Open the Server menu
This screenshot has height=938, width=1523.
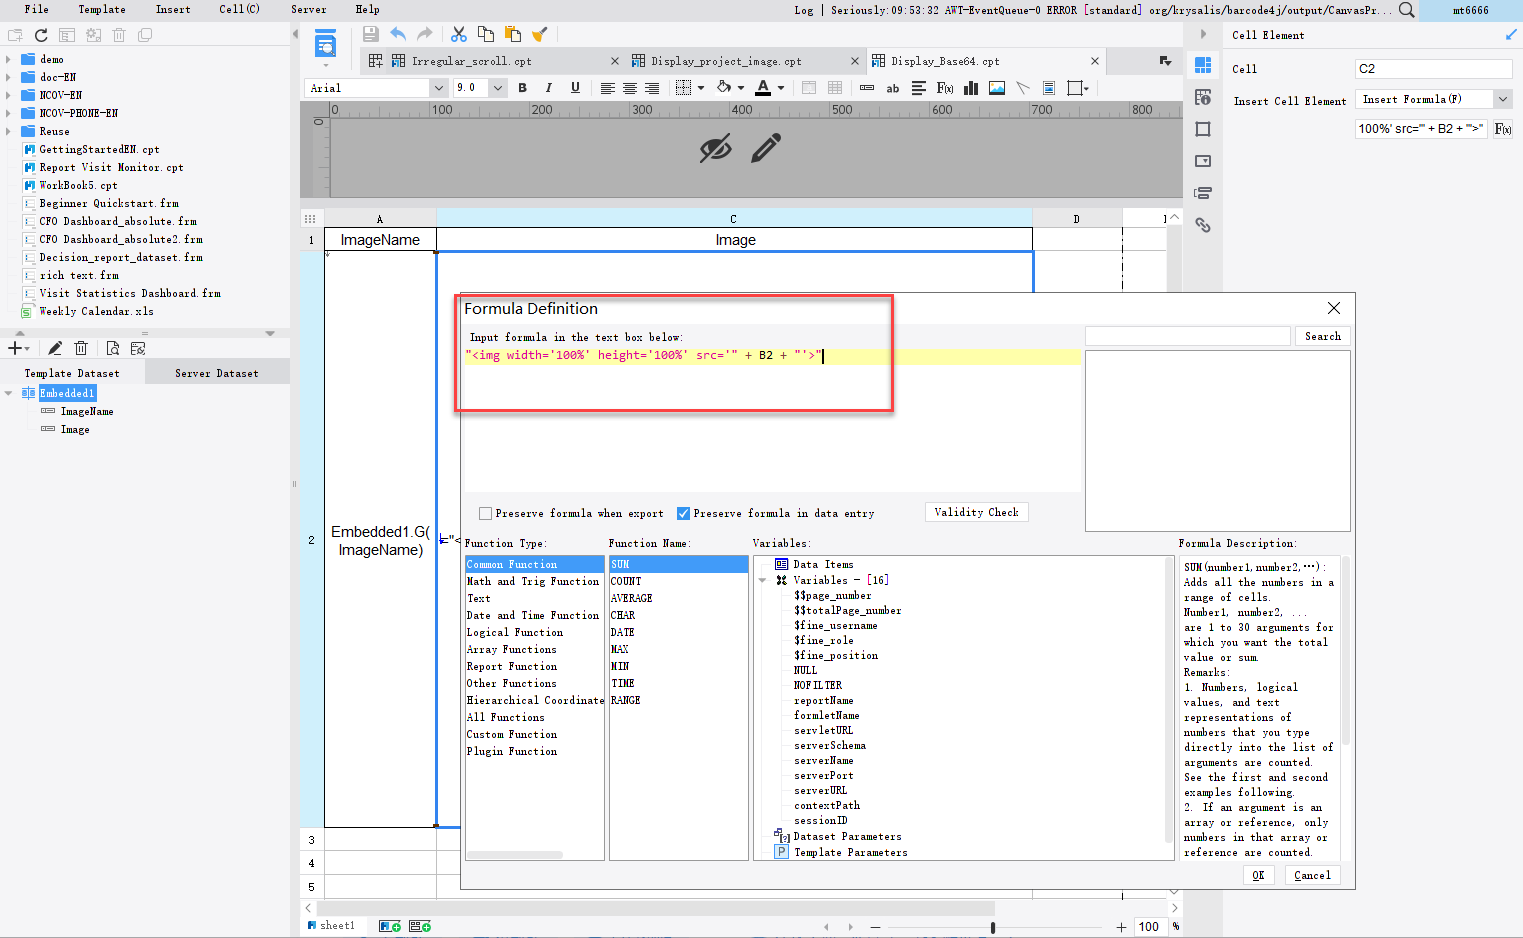[308, 9]
